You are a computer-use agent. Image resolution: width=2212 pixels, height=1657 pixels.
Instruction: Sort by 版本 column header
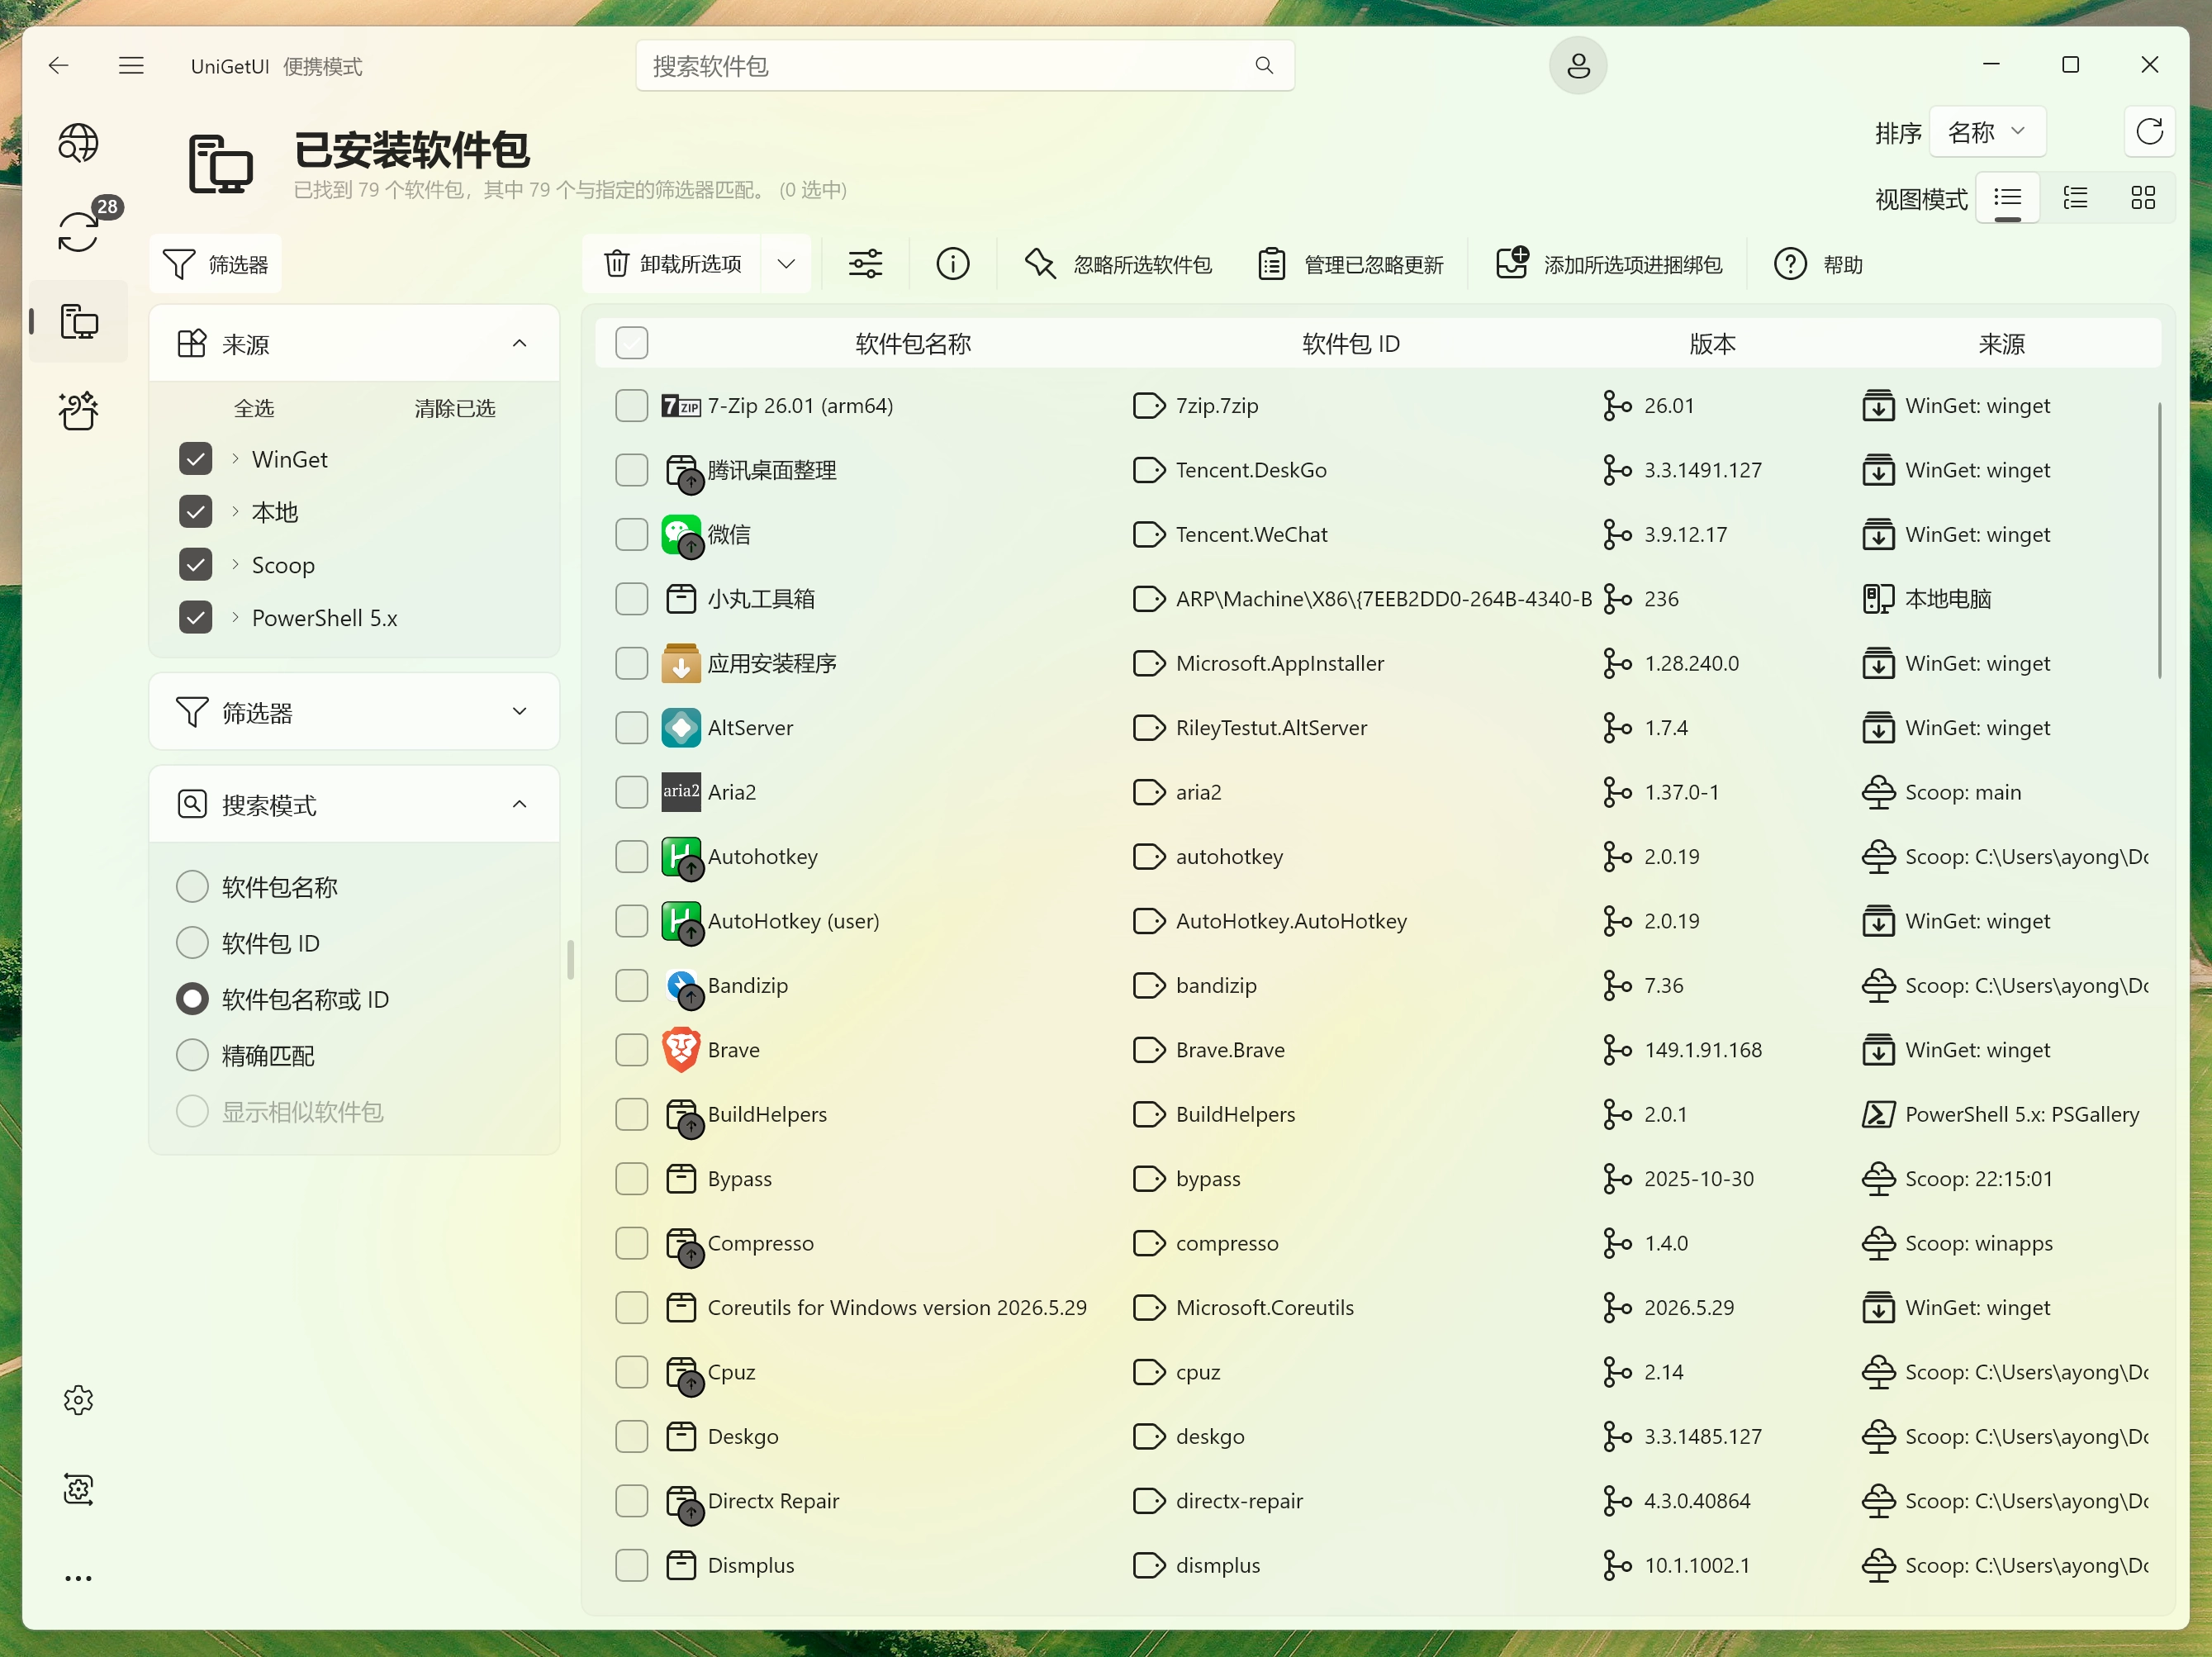1712,344
